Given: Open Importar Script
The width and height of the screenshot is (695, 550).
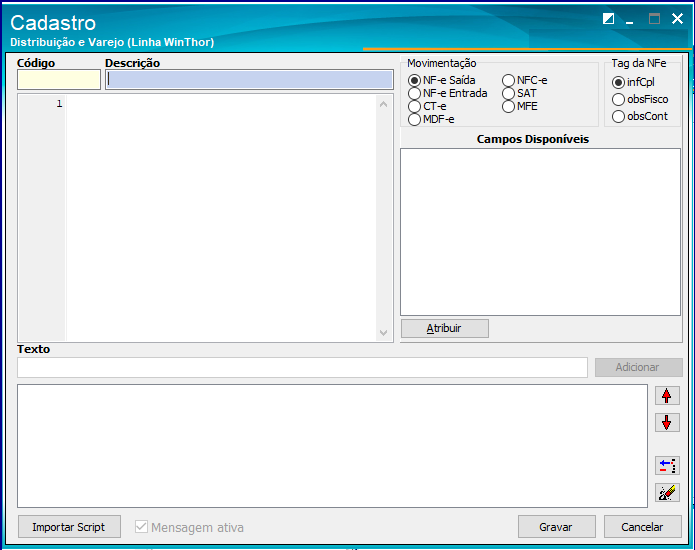Looking at the screenshot, I should coord(69,527).
